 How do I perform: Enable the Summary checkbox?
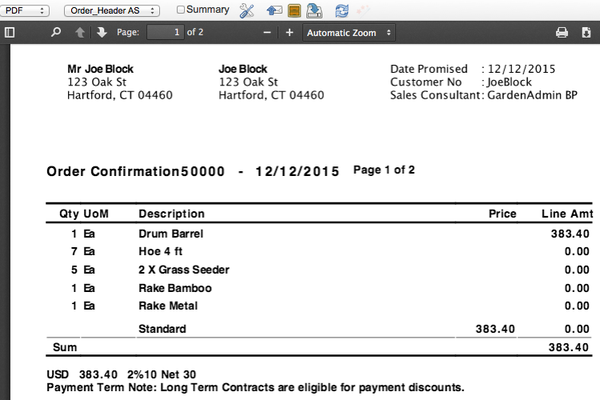tap(181, 9)
